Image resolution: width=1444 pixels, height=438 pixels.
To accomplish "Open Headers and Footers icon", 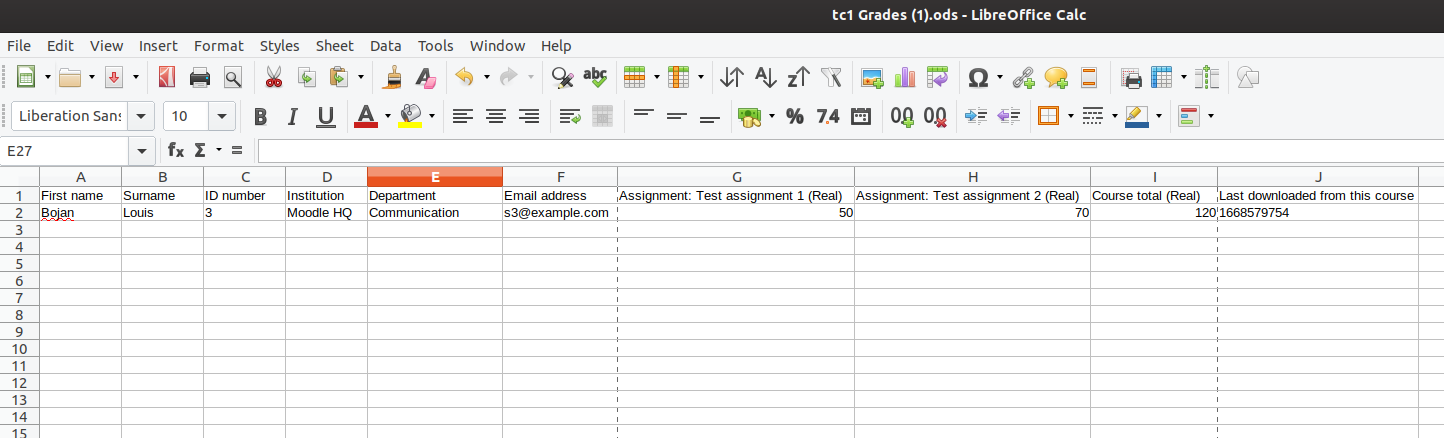I will (x=1089, y=77).
